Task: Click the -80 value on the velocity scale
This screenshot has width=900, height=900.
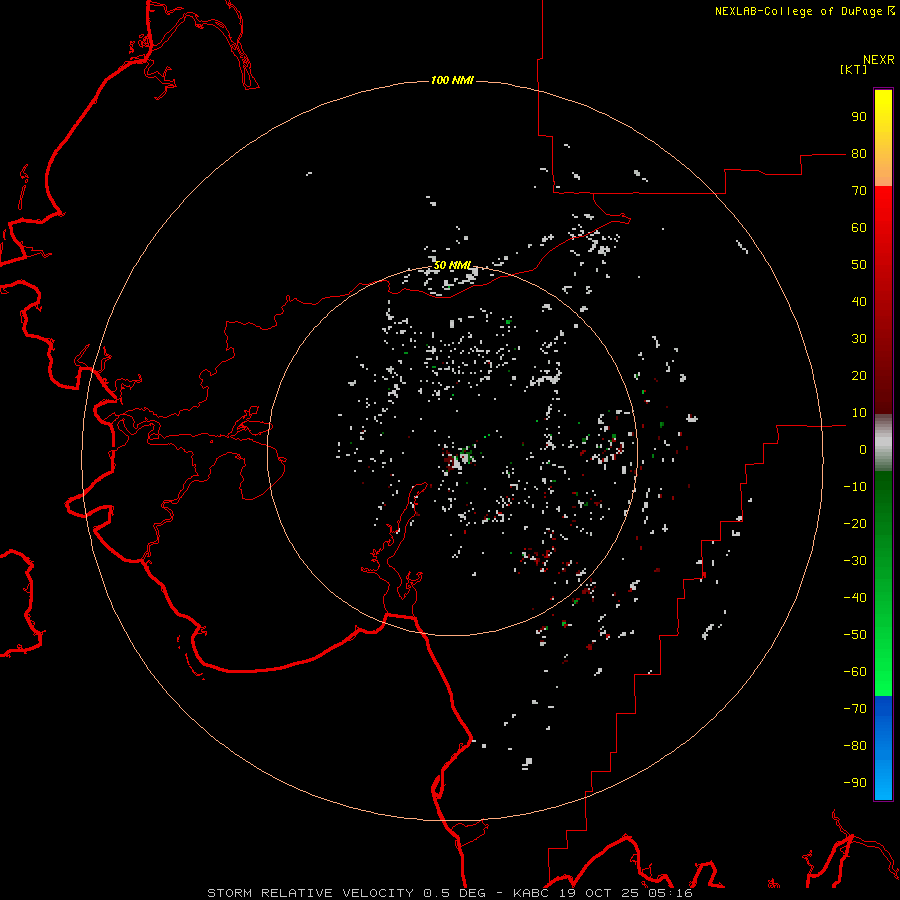Action: pyautogui.click(x=855, y=746)
